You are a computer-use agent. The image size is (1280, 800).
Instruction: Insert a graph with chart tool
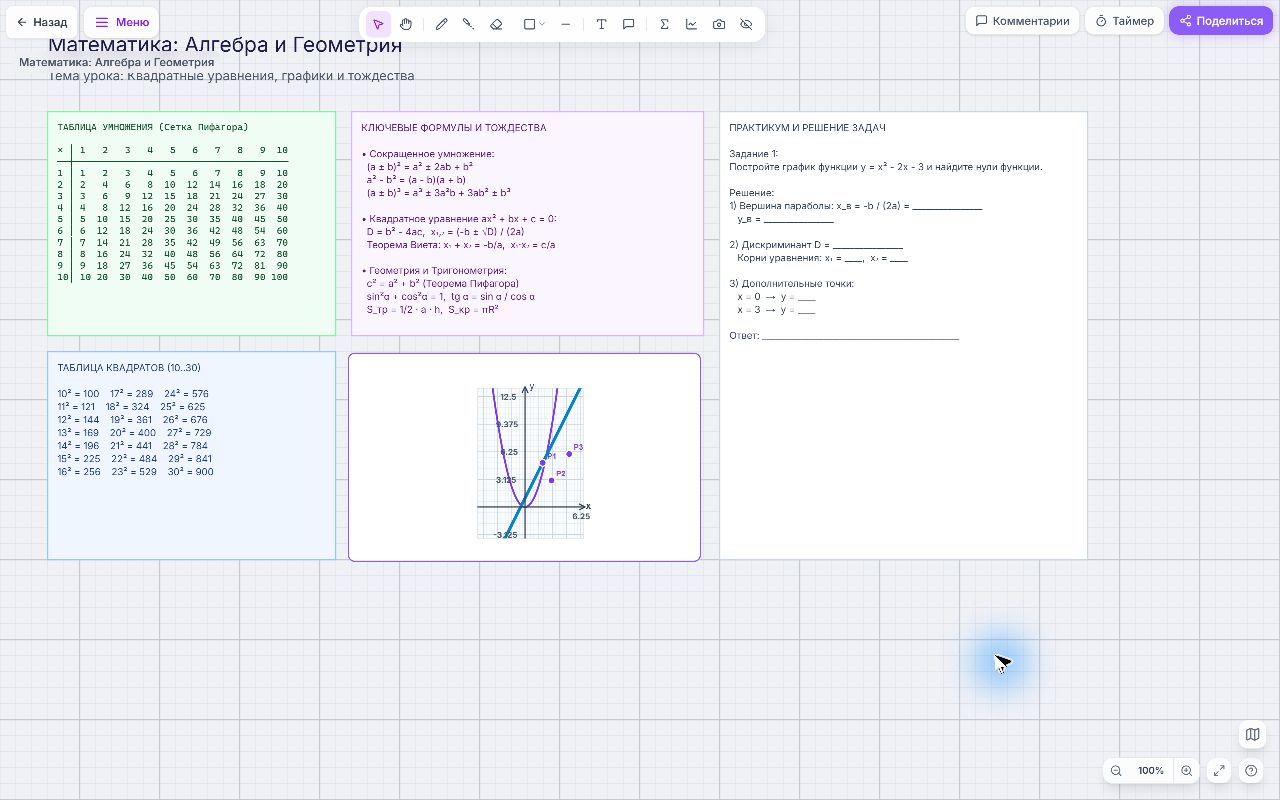pos(691,24)
